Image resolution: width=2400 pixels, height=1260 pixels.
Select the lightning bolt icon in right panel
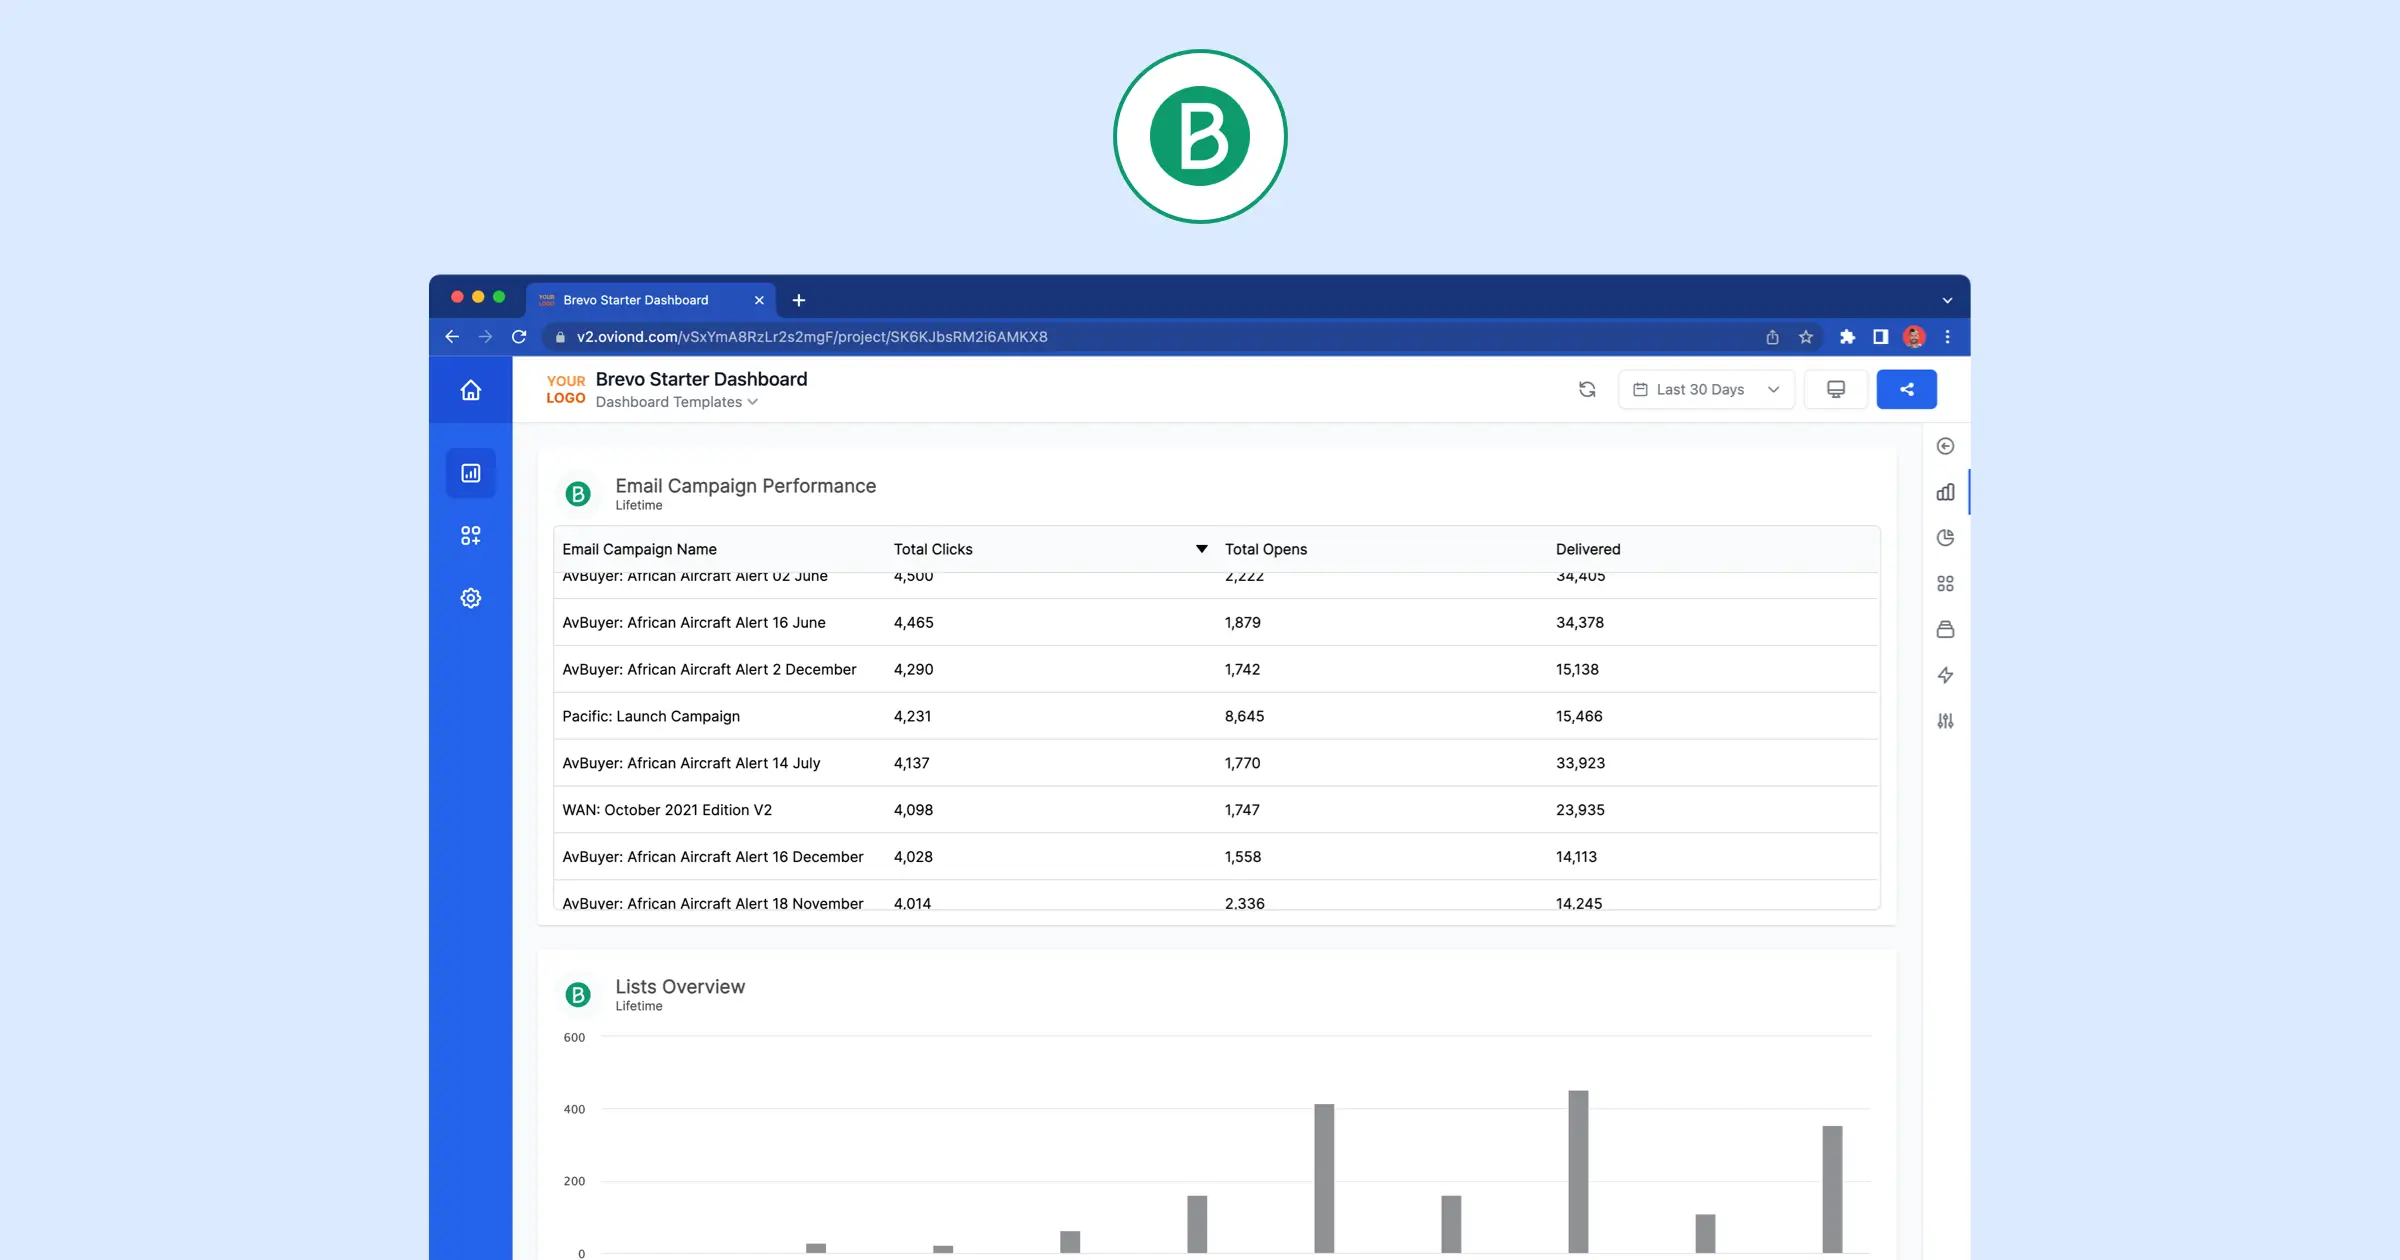coord(1945,675)
